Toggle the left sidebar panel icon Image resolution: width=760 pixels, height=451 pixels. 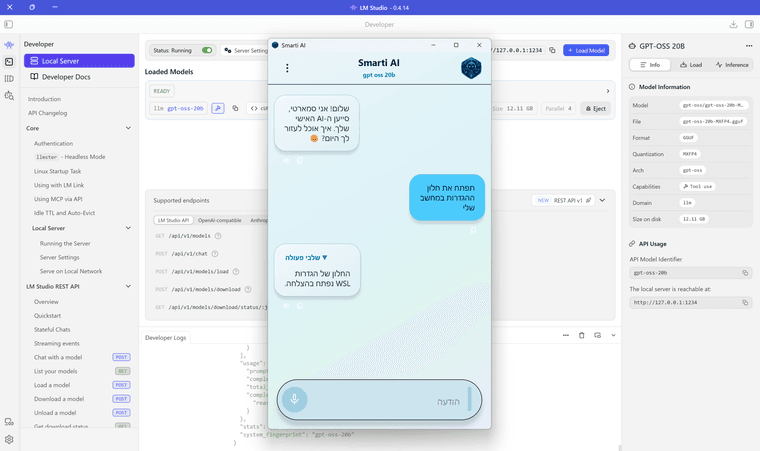coord(8,24)
